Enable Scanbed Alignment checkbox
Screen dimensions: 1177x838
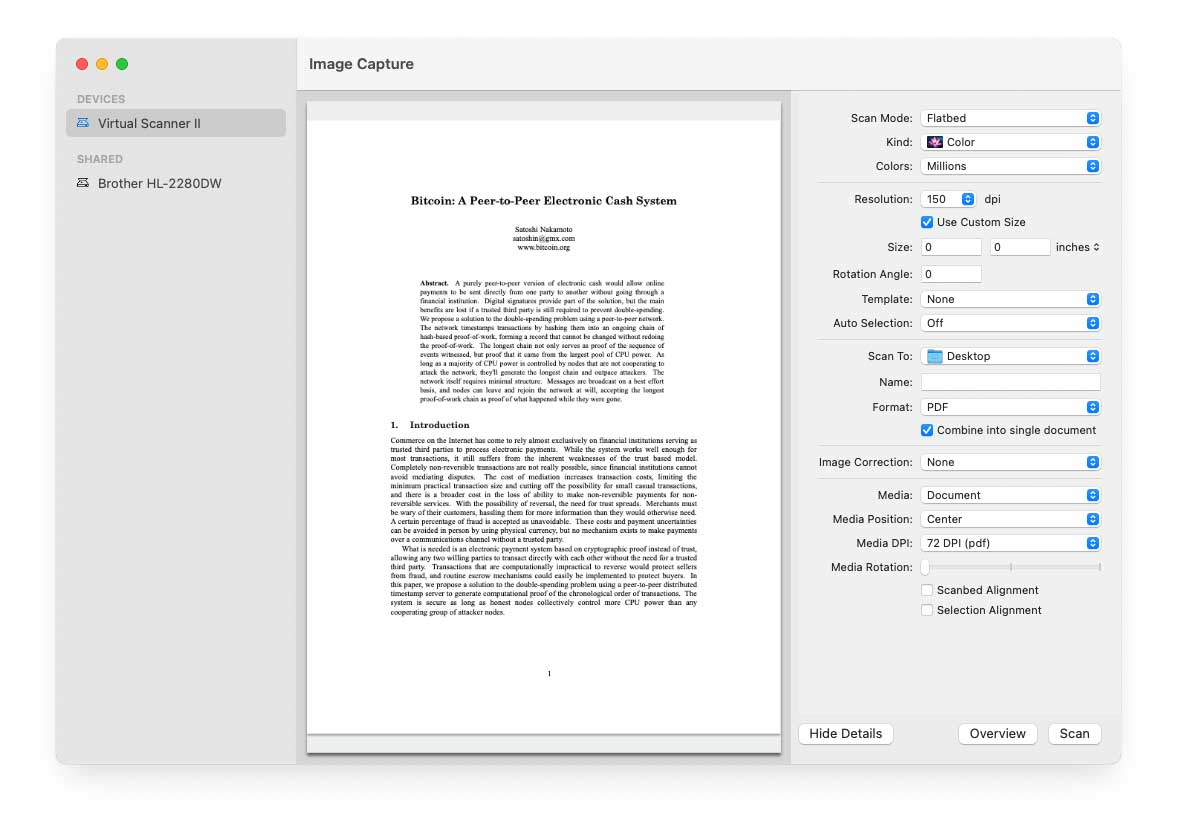coord(927,590)
